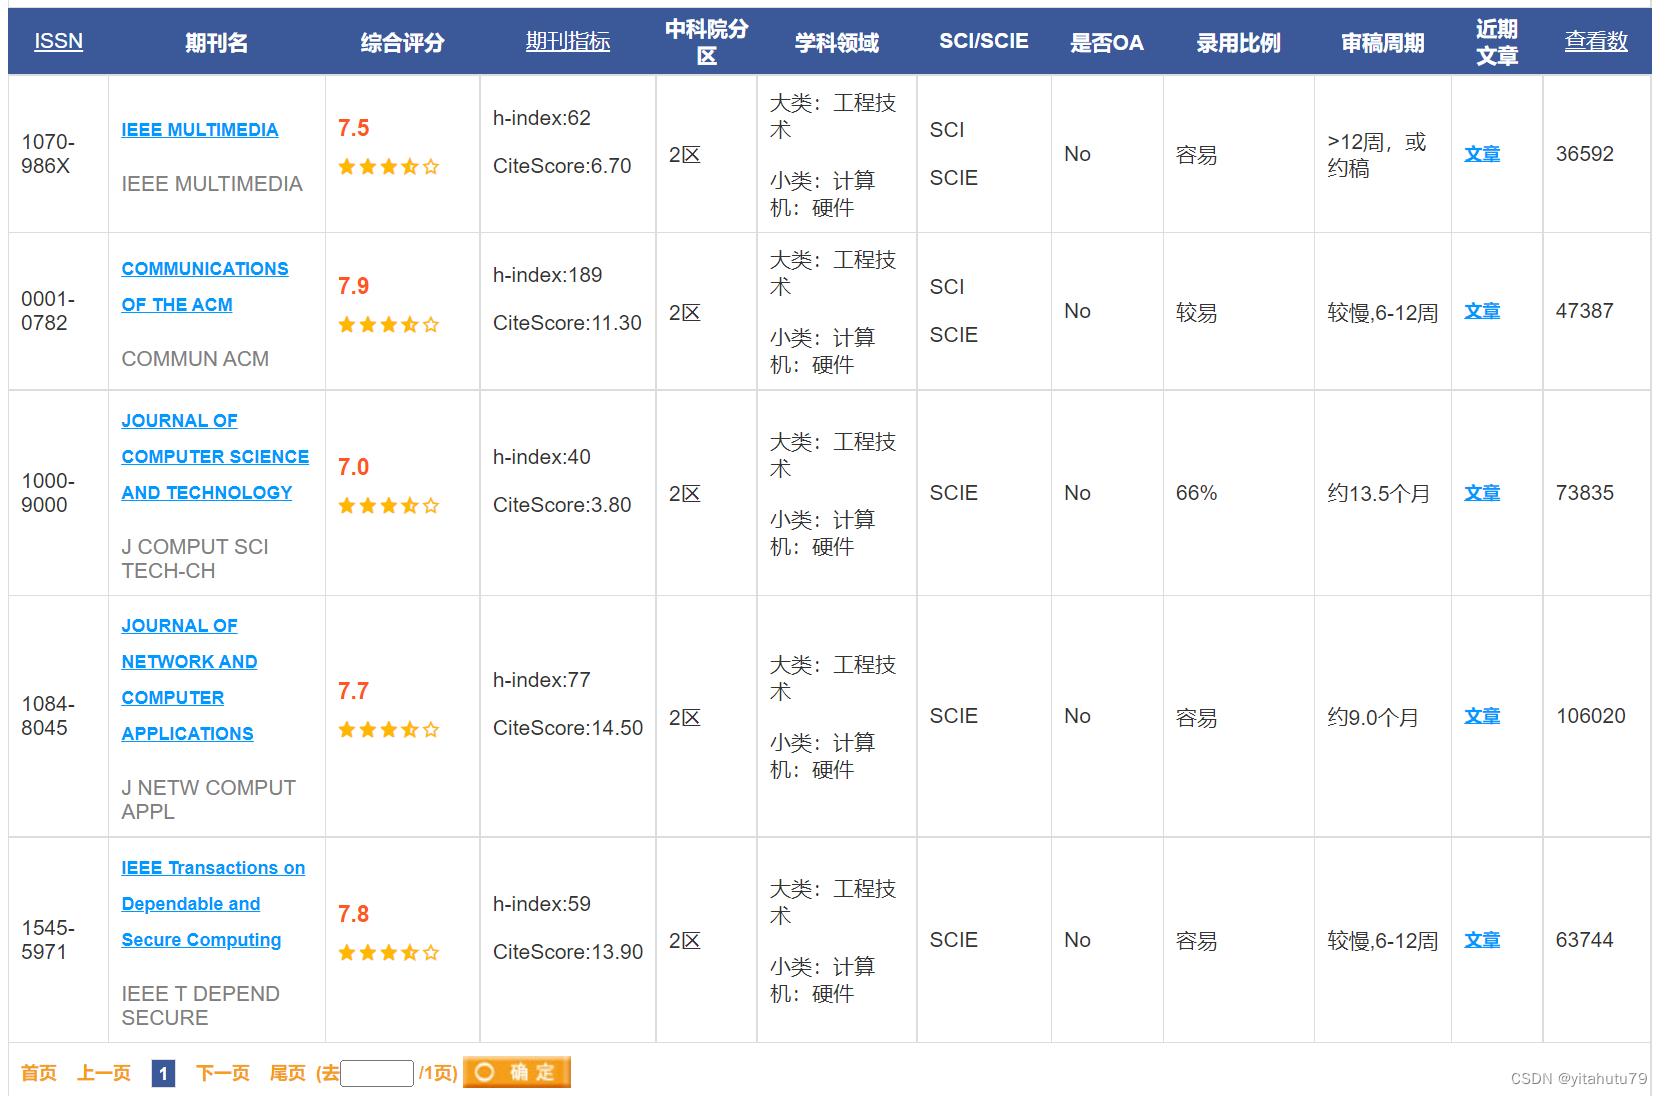Image resolution: width=1662 pixels, height=1096 pixels.
Task: Click the view count 106020
Action: click(1591, 716)
